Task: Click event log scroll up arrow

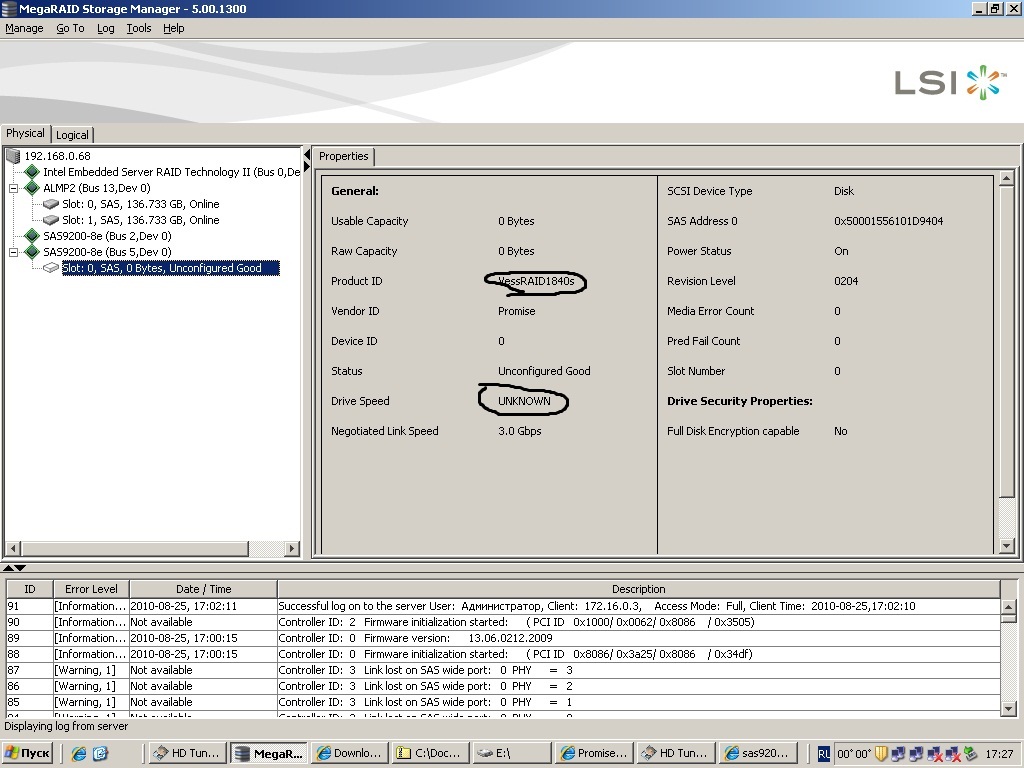Action: click(x=1008, y=607)
